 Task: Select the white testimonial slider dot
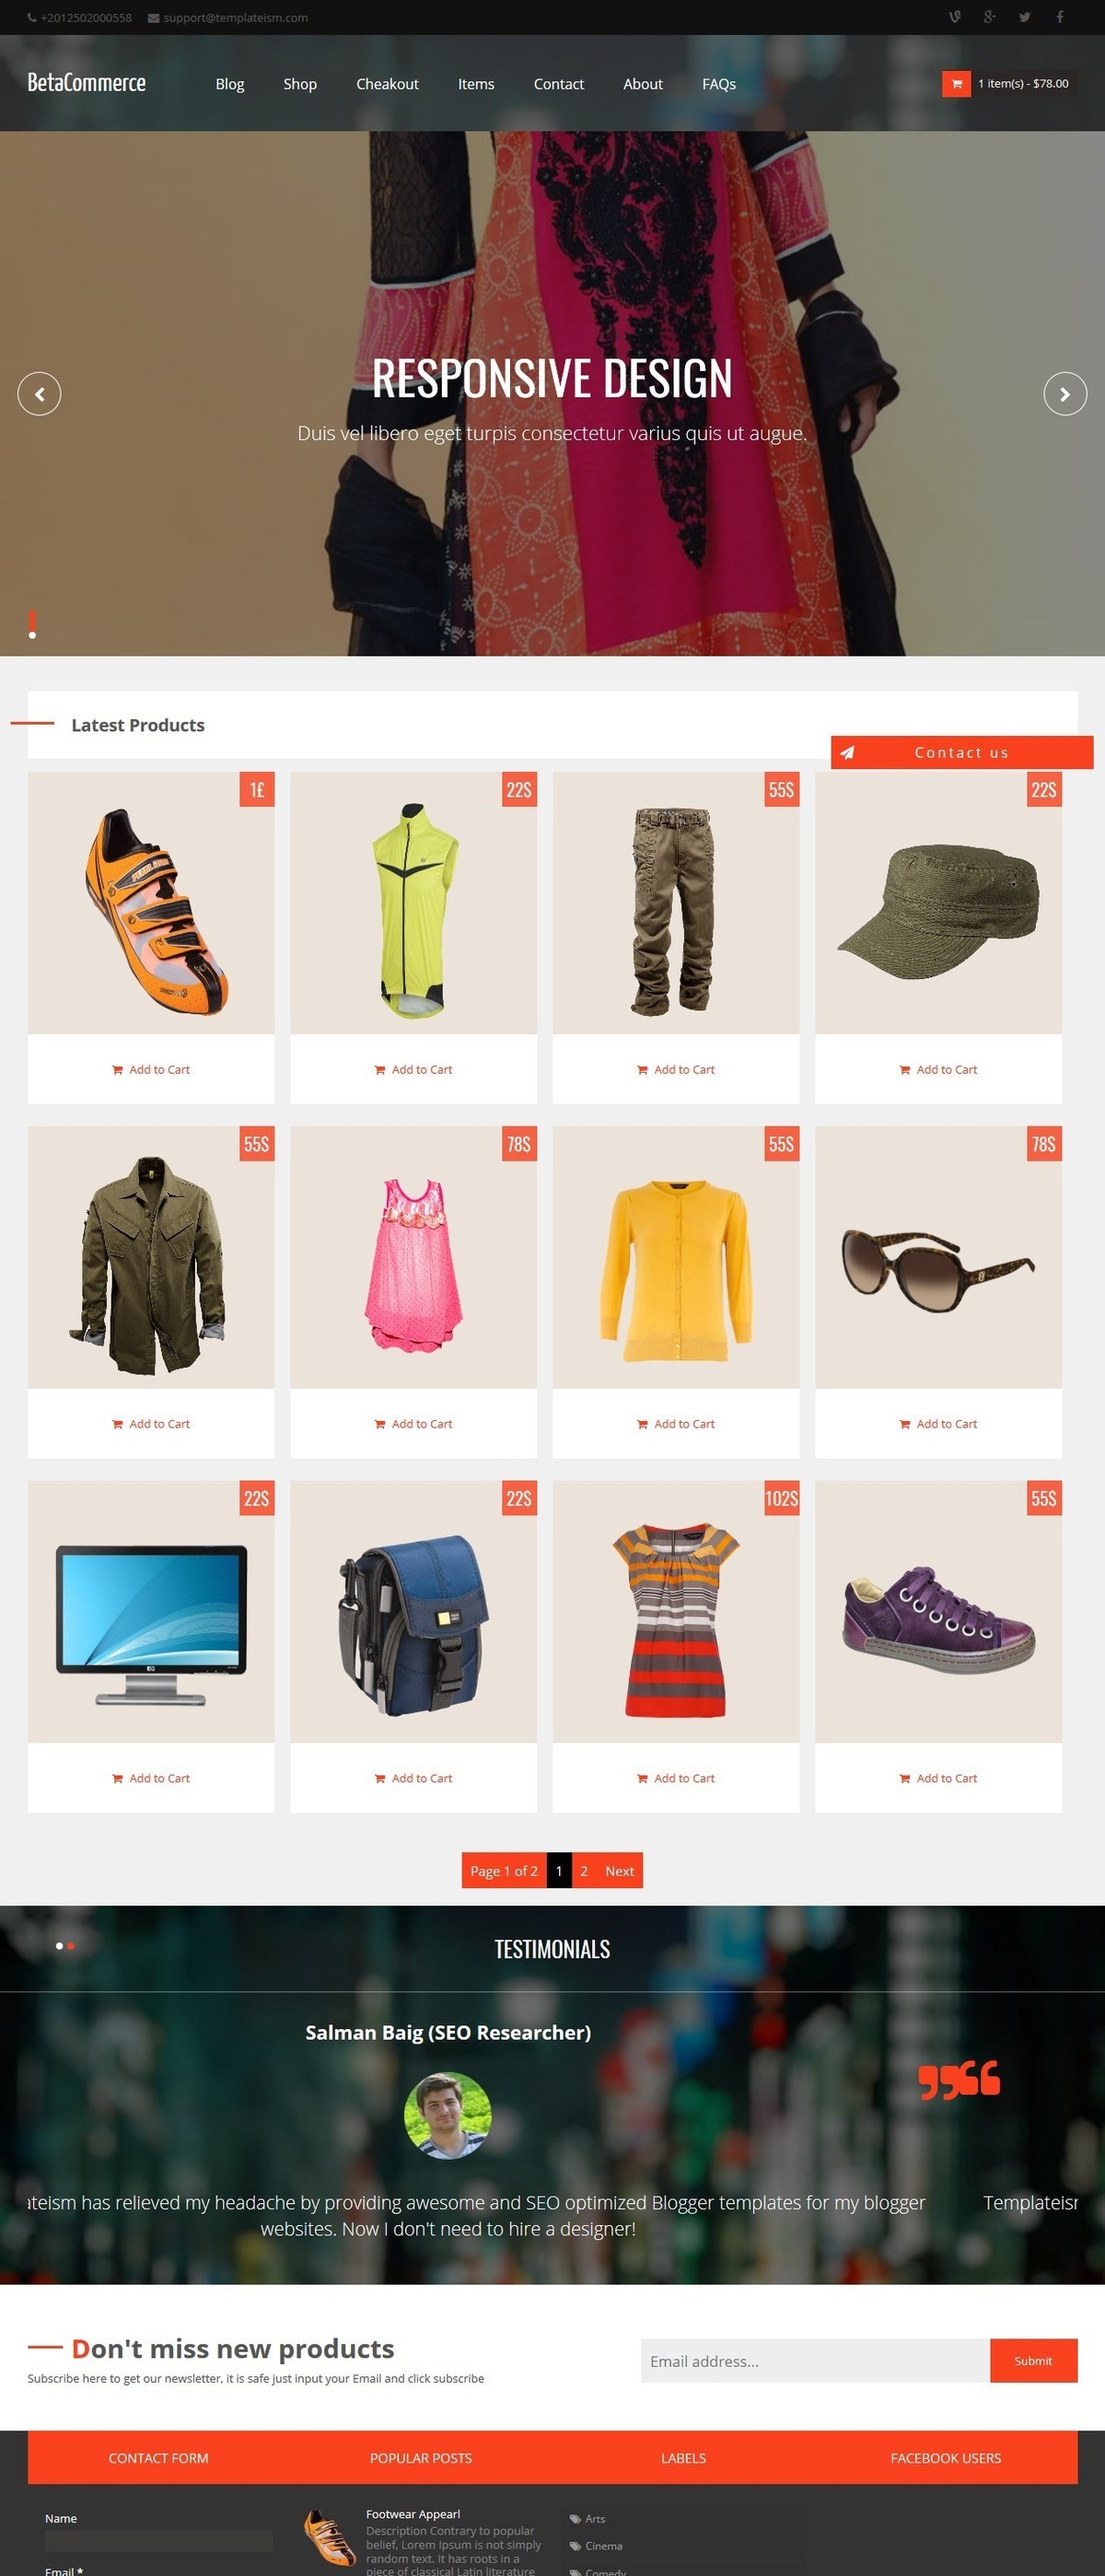tap(59, 1946)
